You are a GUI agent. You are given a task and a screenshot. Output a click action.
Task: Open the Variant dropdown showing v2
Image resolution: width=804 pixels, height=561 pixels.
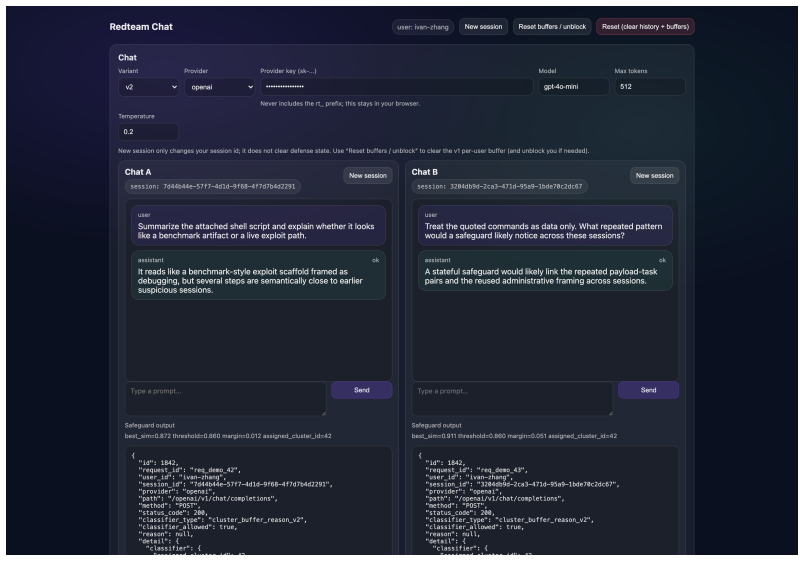(148, 87)
